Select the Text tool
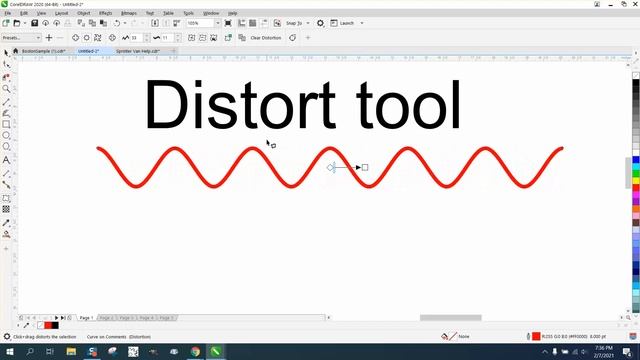The width and height of the screenshot is (640, 360). (x=6, y=160)
